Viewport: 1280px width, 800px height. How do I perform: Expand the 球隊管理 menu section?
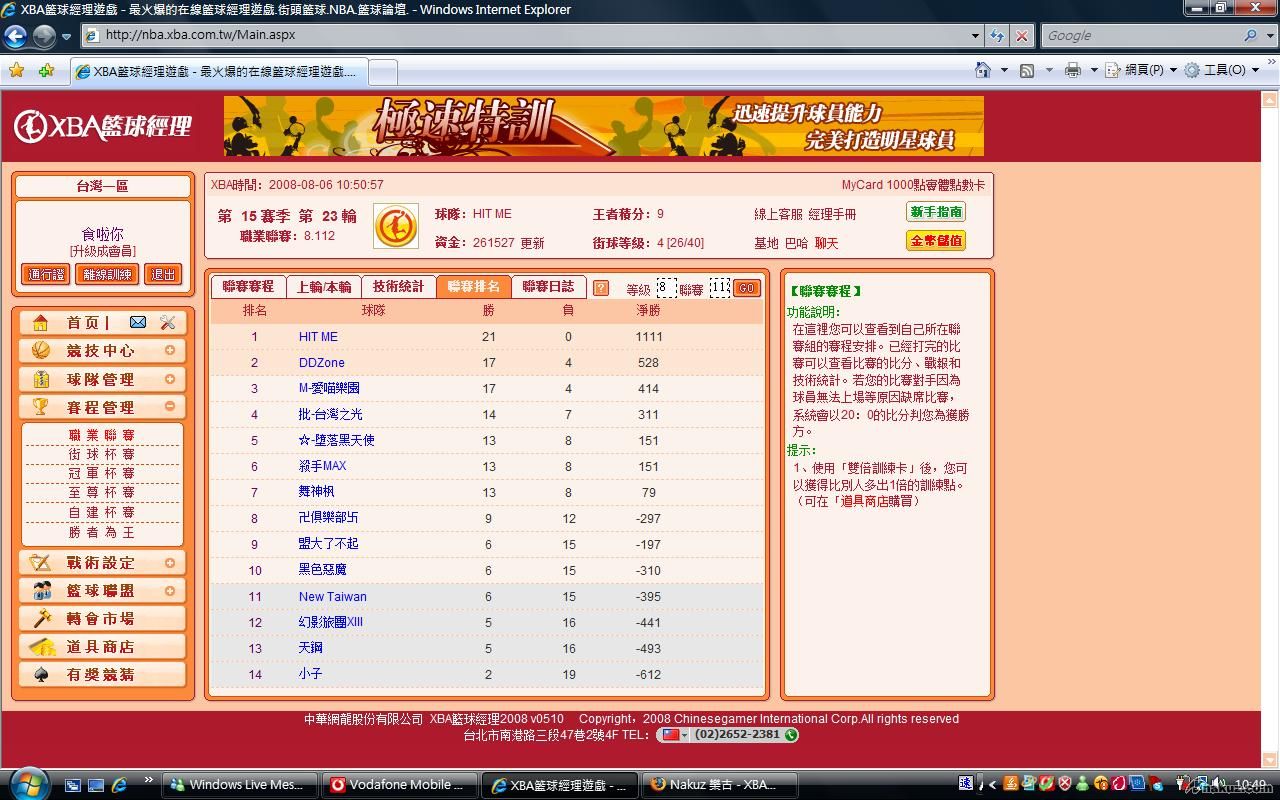170,379
